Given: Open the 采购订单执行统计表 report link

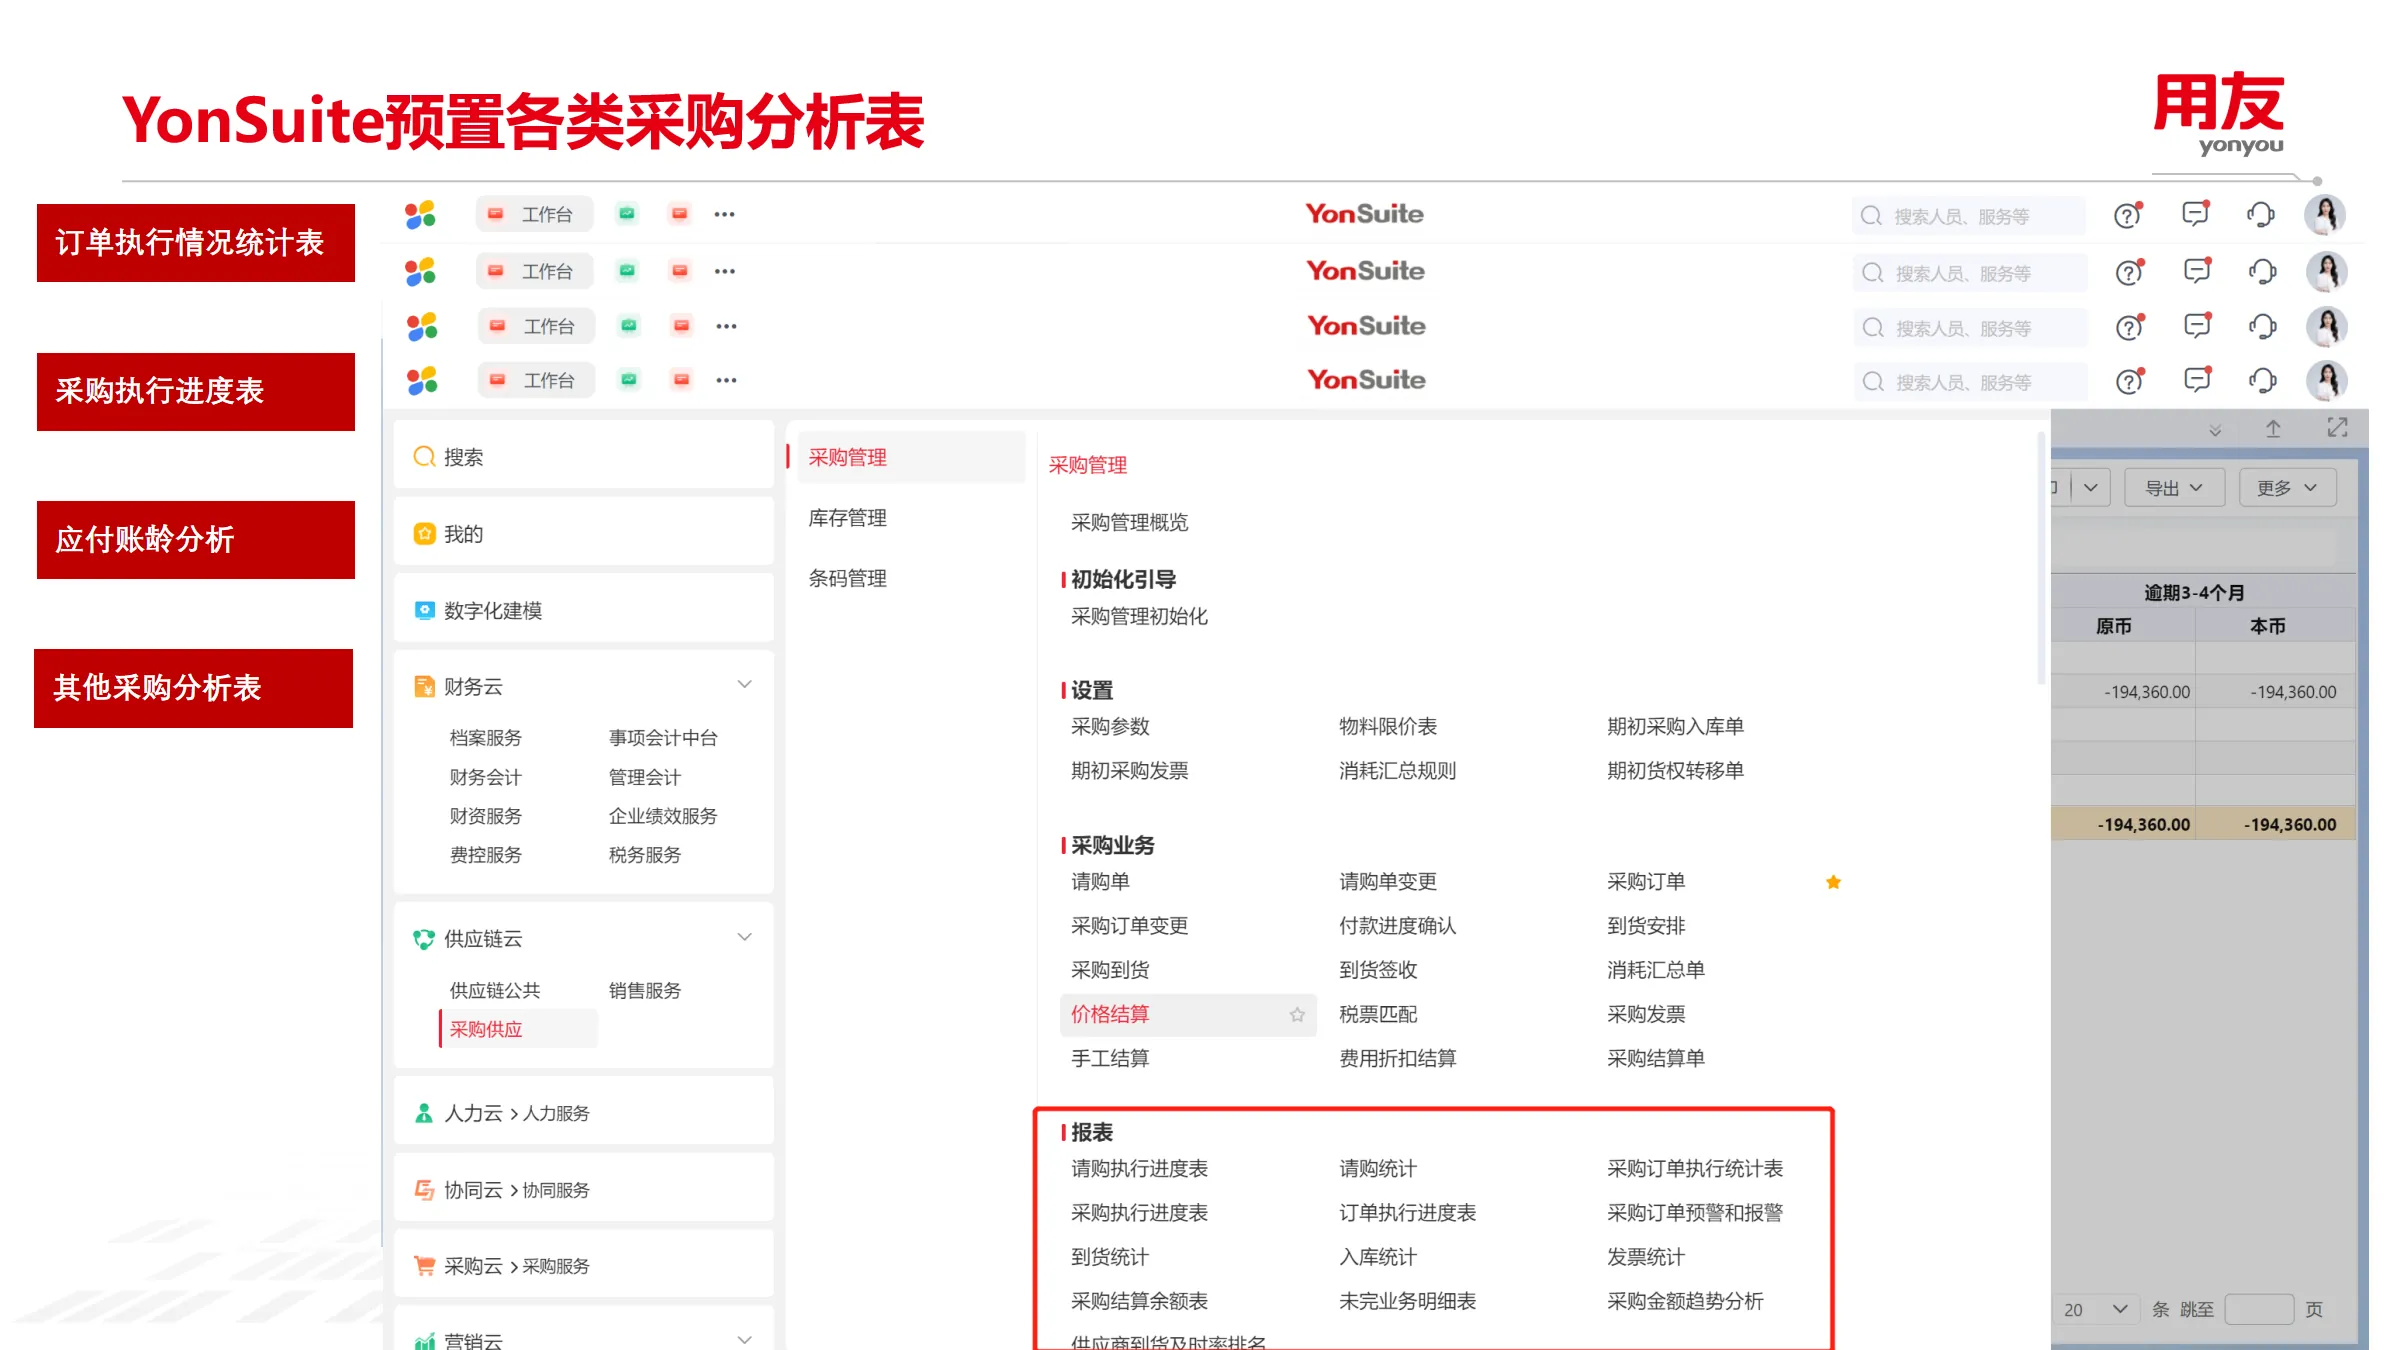Looking at the screenshot, I should tap(1695, 1169).
